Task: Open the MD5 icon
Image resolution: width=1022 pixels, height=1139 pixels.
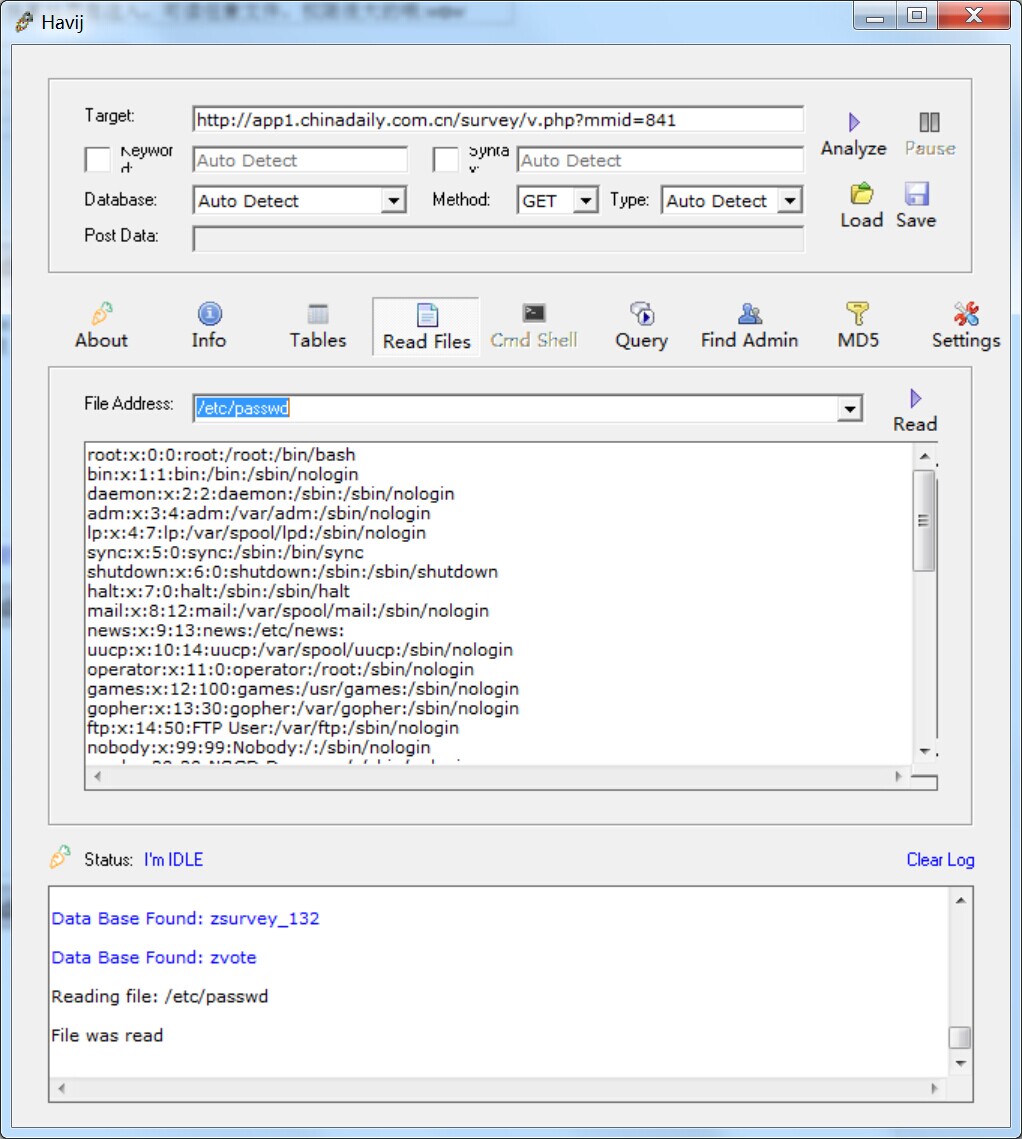Action: click(x=858, y=314)
